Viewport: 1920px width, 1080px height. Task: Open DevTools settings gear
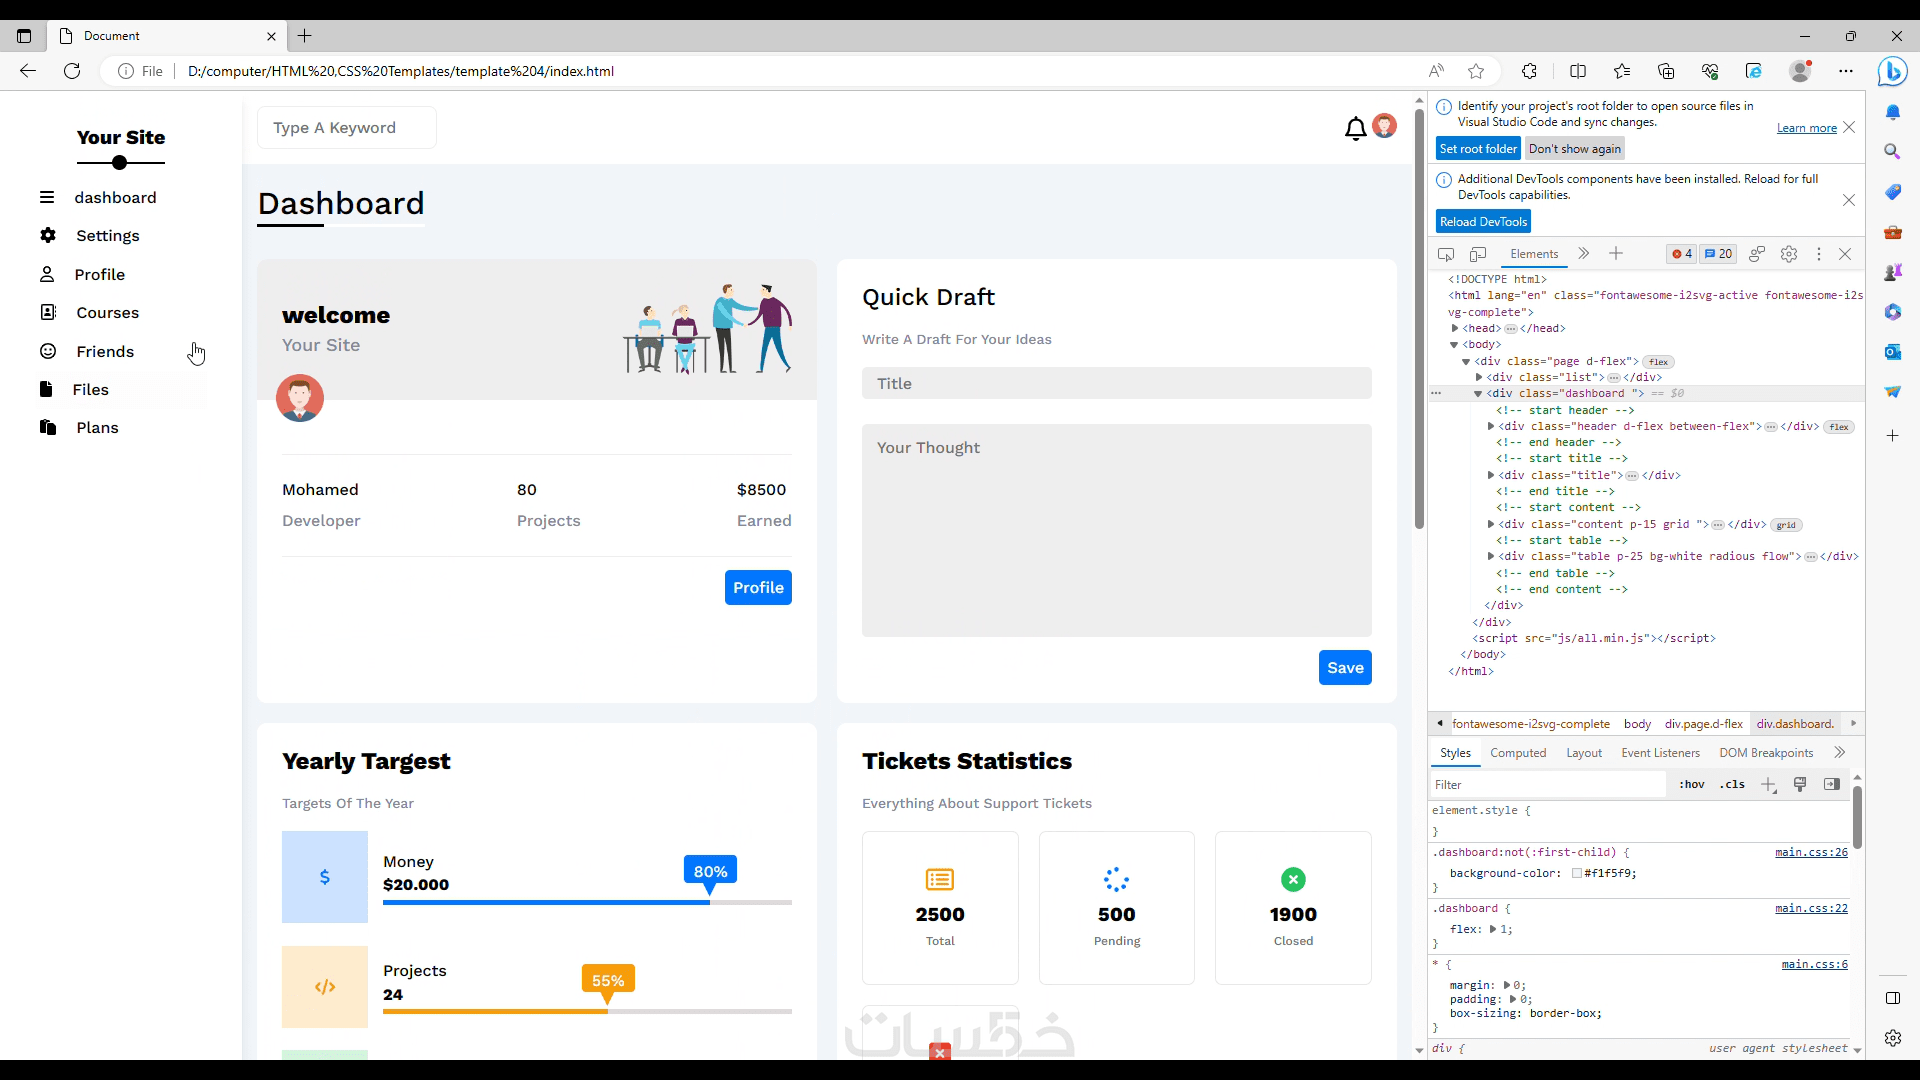1789,254
